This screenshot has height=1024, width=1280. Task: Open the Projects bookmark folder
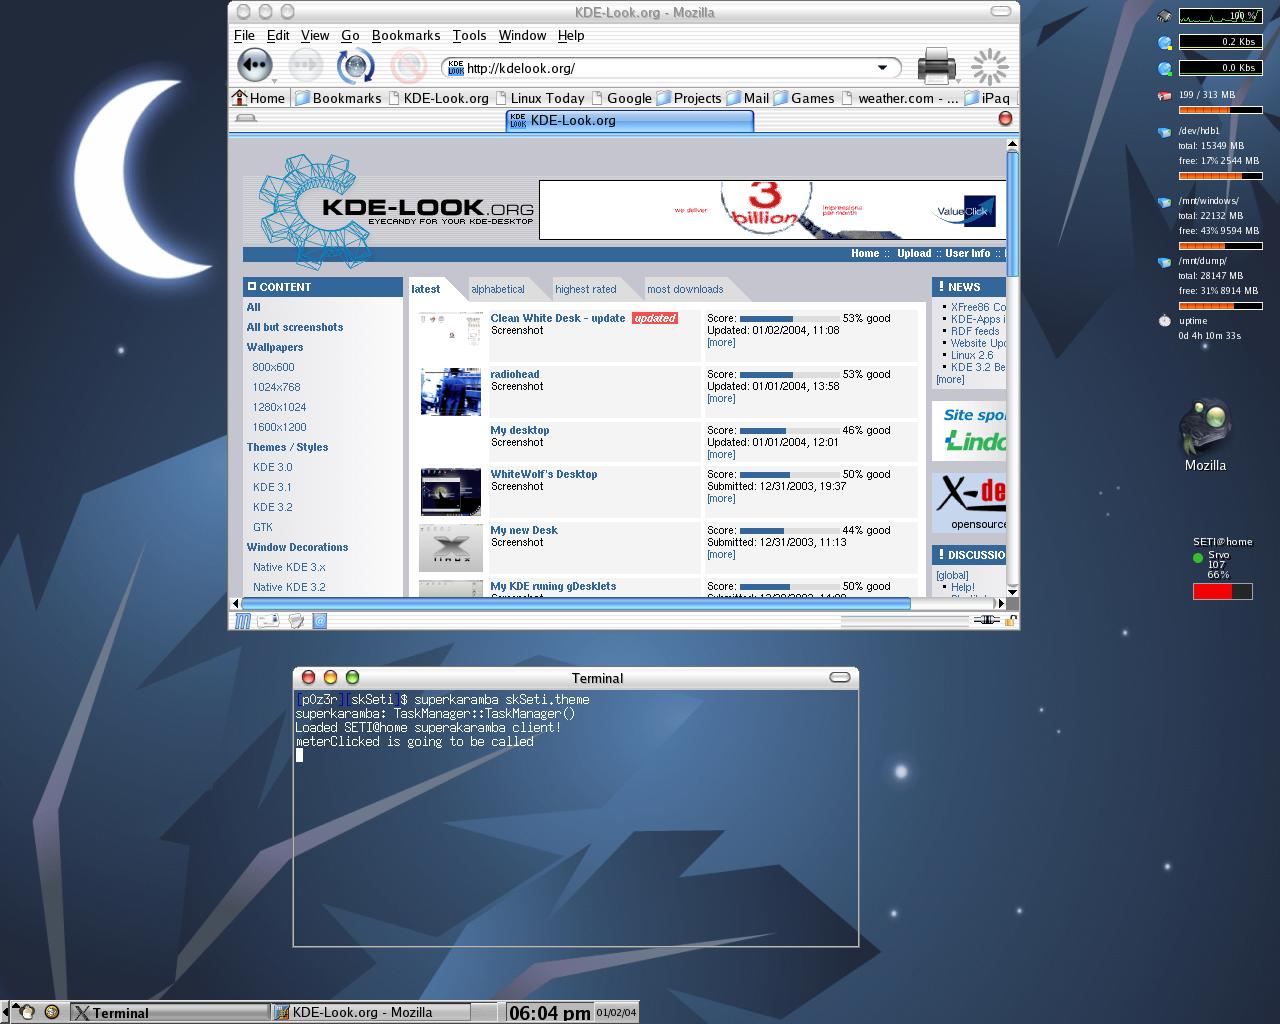point(688,98)
